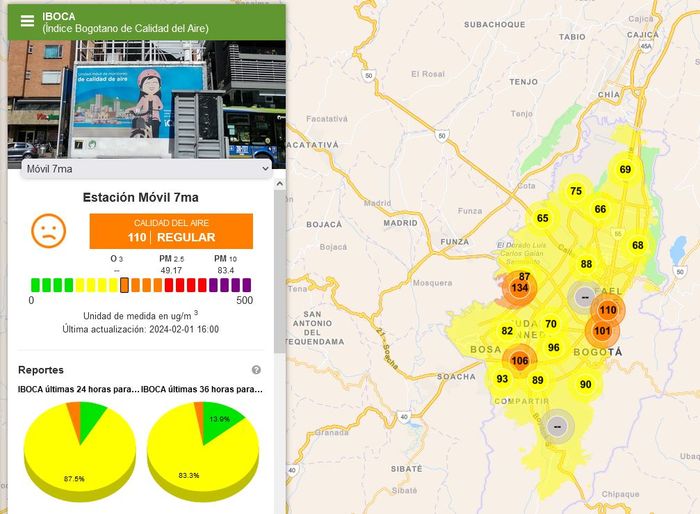Click the highlighted segment on the IBOCA color scale
700x514 pixels.
[125, 285]
